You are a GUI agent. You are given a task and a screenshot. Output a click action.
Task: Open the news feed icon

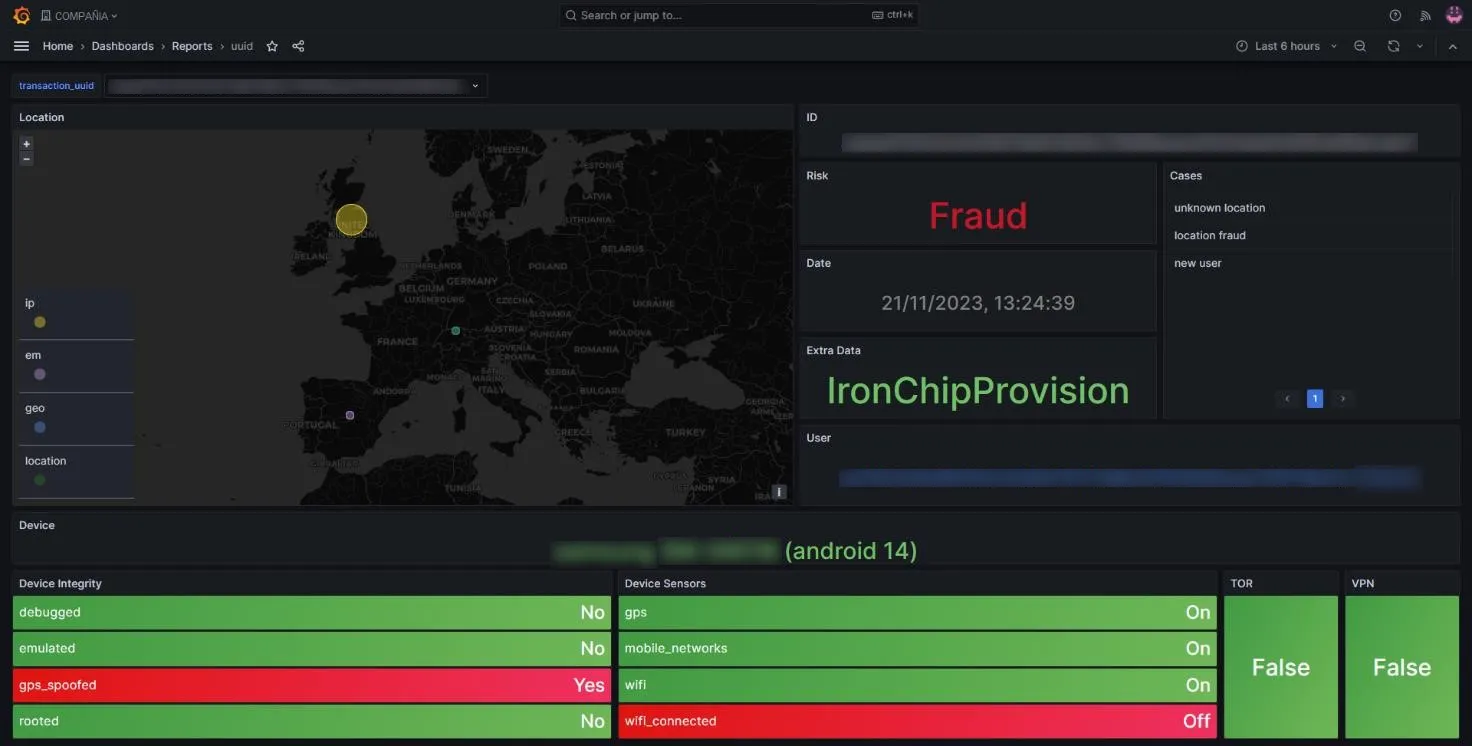(x=1425, y=15)
